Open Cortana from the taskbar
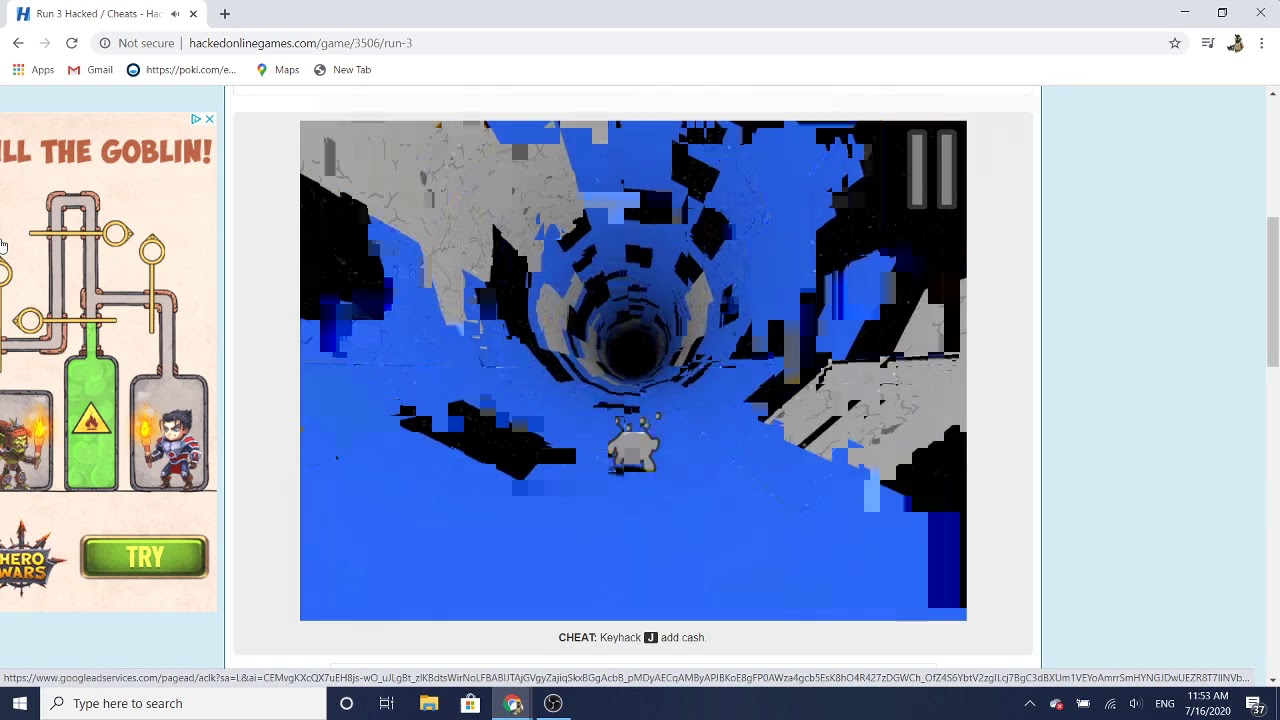This screenshot has height=720, width=1280. pyautogui.click(x=346, y=703)
